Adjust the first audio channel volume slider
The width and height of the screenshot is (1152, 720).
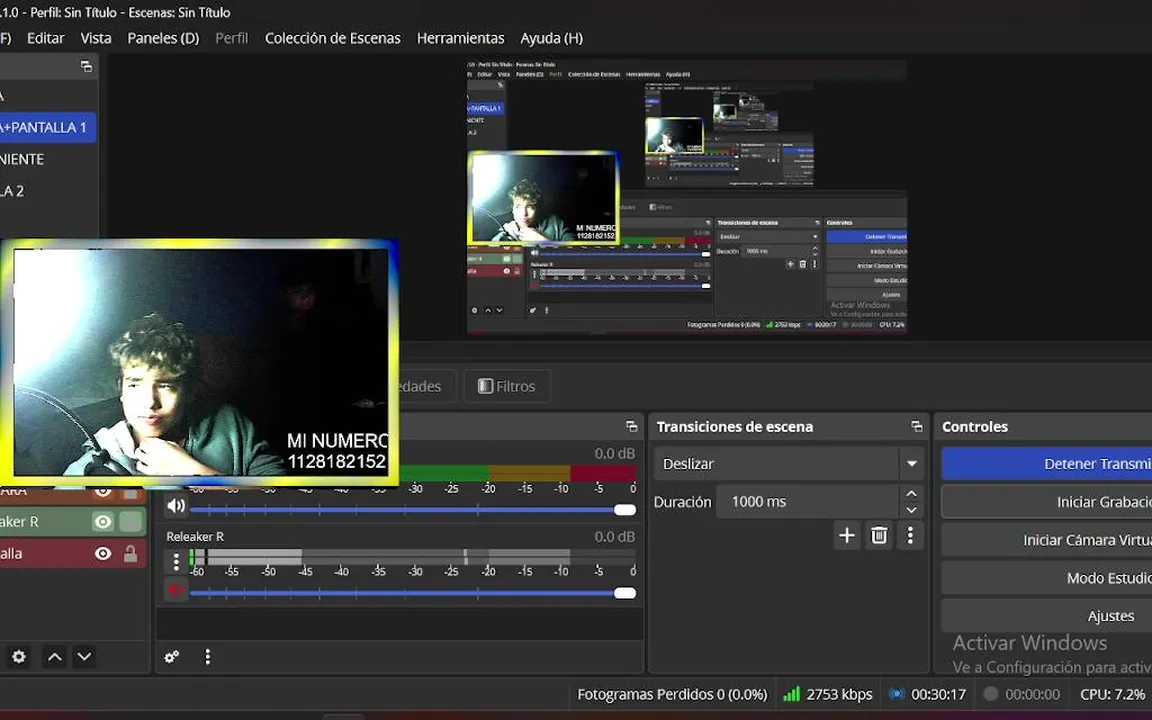coord(413,510)
